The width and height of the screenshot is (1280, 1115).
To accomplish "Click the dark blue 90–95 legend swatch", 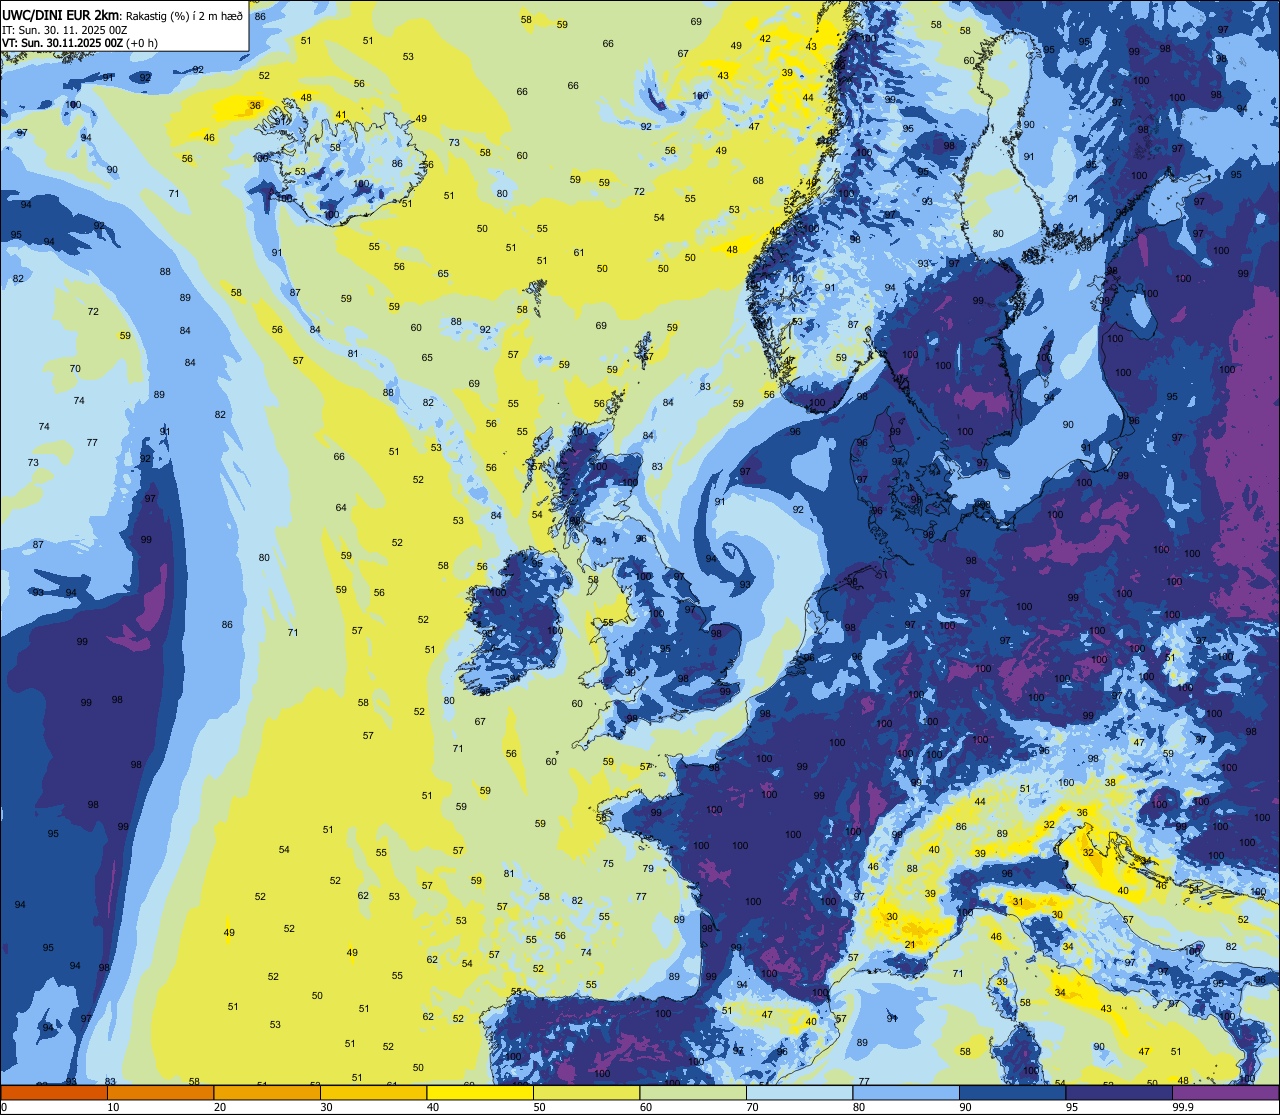I will [1012, 1092].
